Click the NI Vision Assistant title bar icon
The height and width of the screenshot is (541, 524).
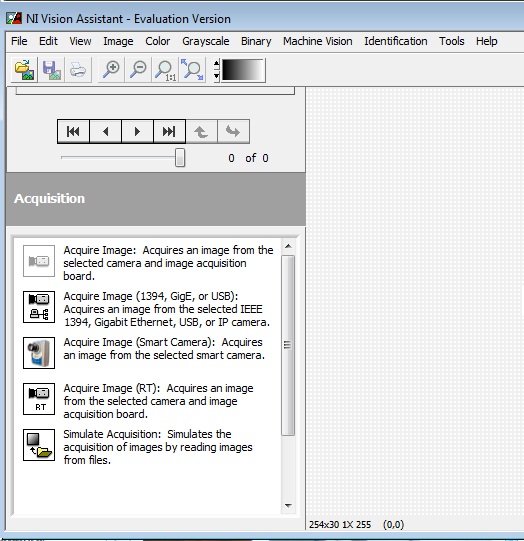[x=14, y=18]
